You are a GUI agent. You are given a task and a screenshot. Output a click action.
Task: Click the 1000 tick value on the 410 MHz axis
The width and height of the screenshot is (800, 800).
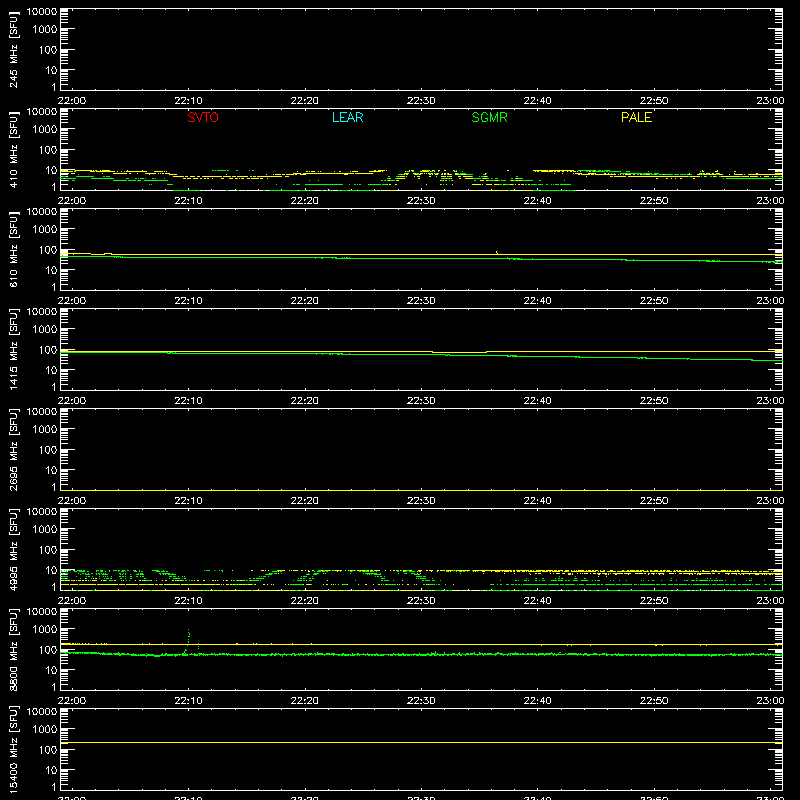[45, 130]
